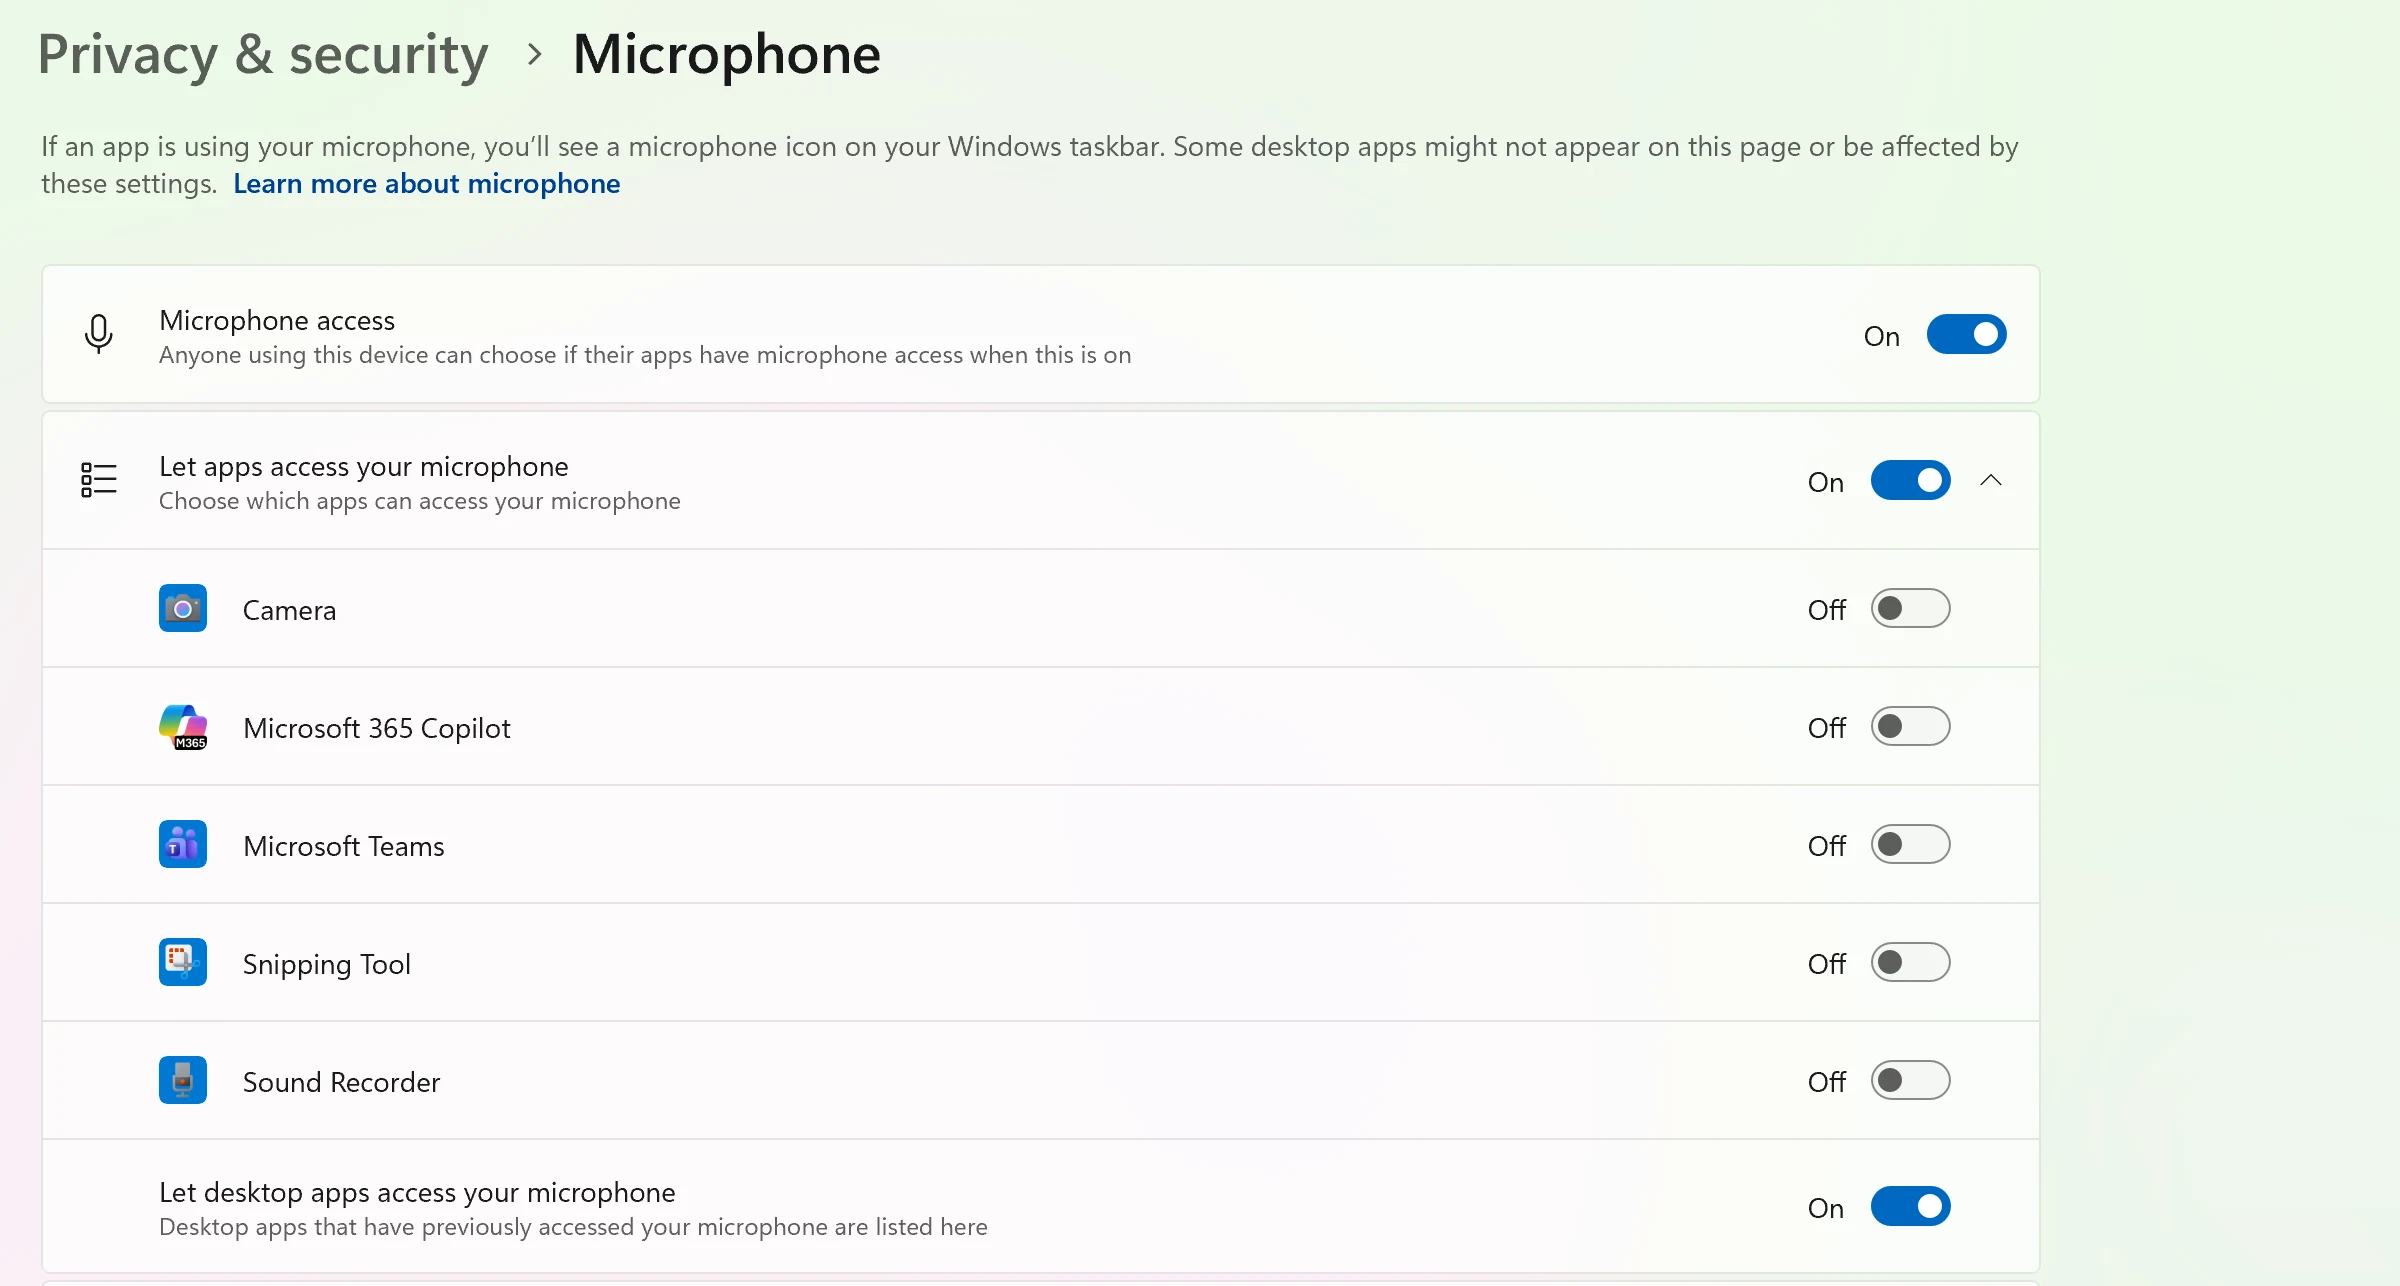
Task: Click the microphone icon beside Microphone access
Action: tap(98, 334)
